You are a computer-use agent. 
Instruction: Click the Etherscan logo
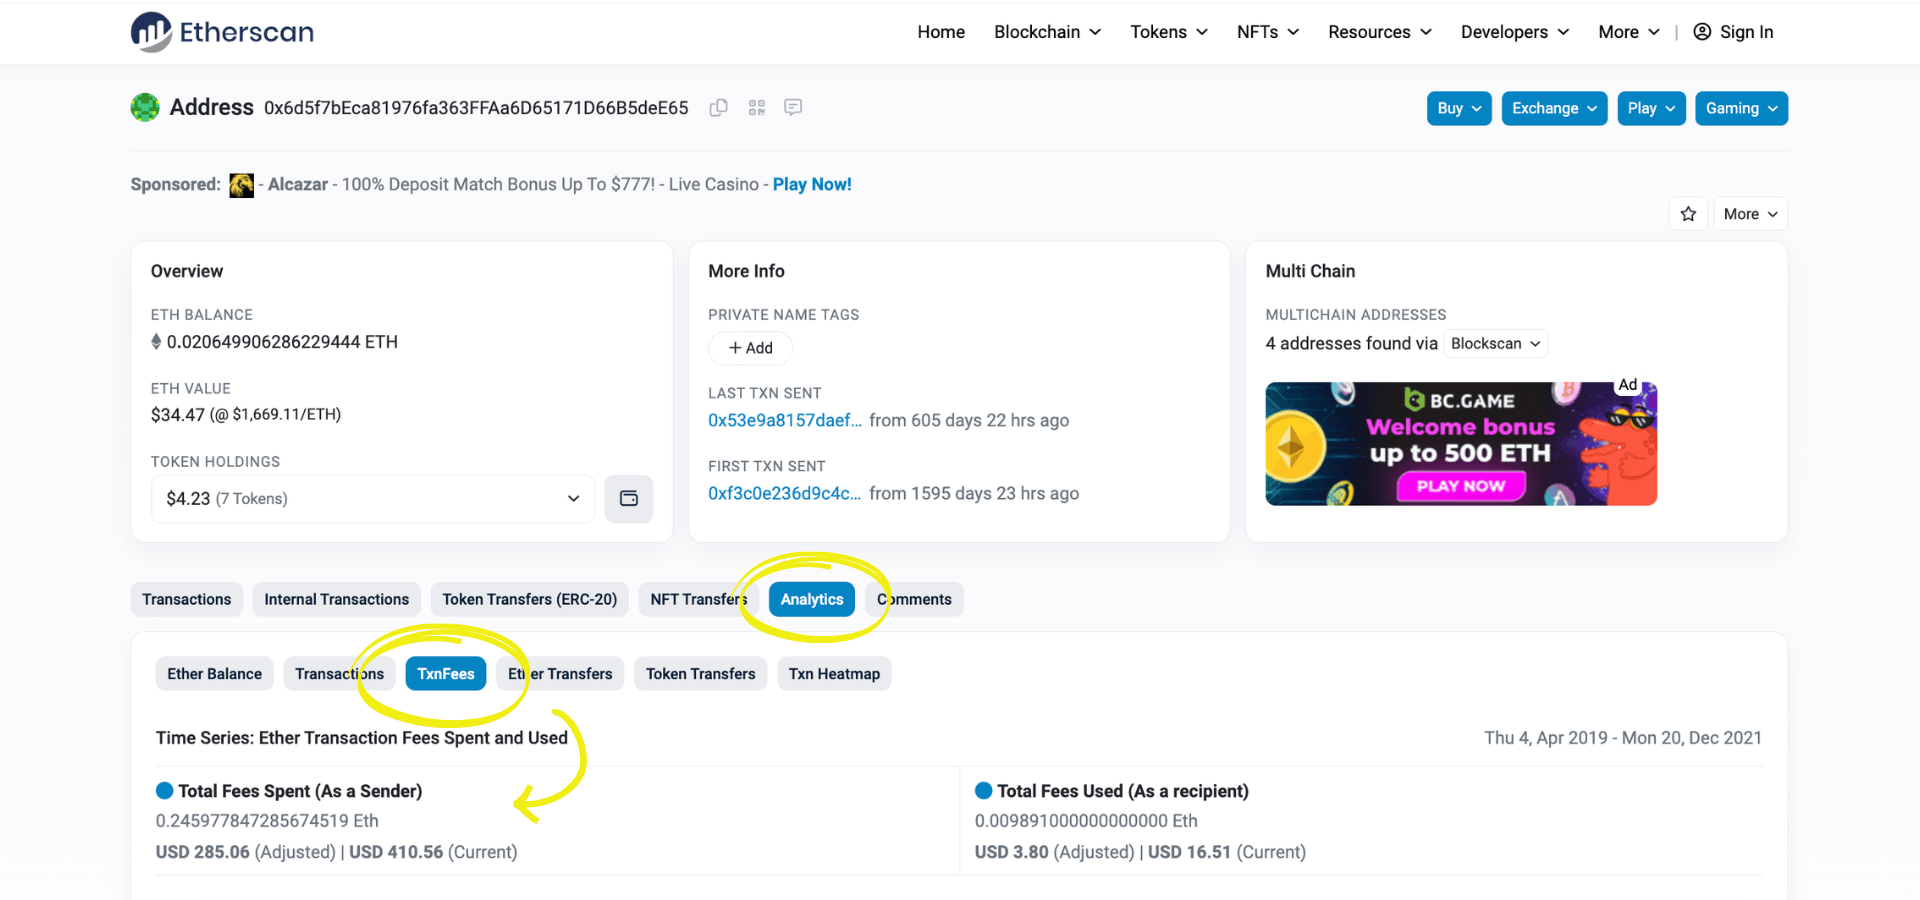pyautogui.click(x=221, y=32)
